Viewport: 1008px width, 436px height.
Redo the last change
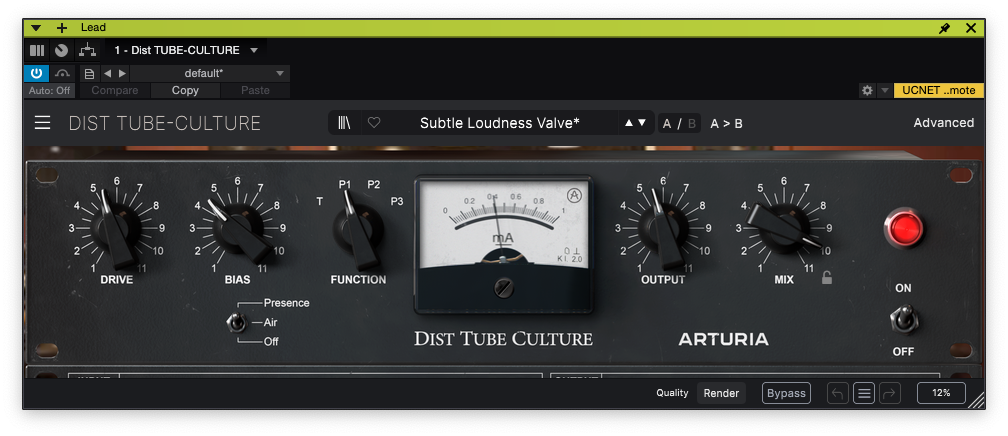tap(890, 393)
